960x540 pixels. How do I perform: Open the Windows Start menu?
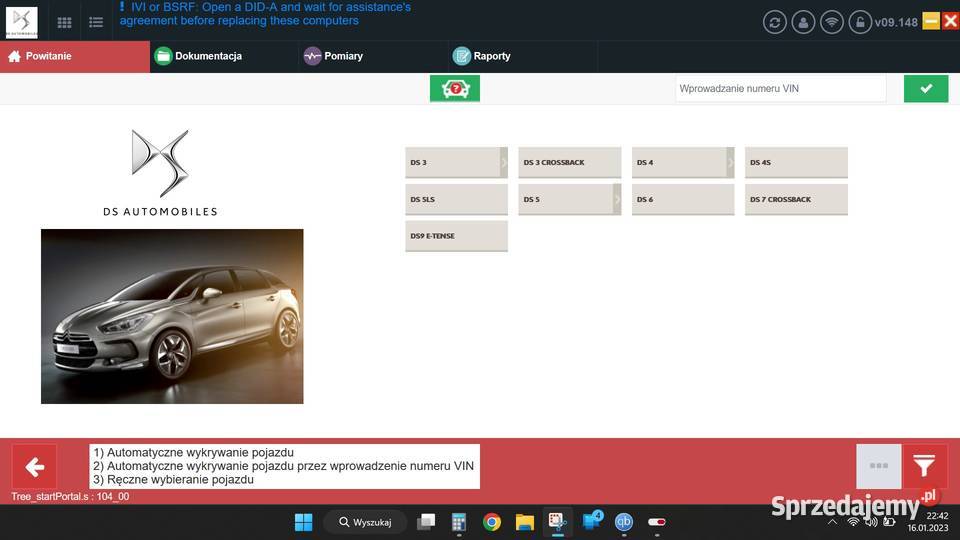304,522
